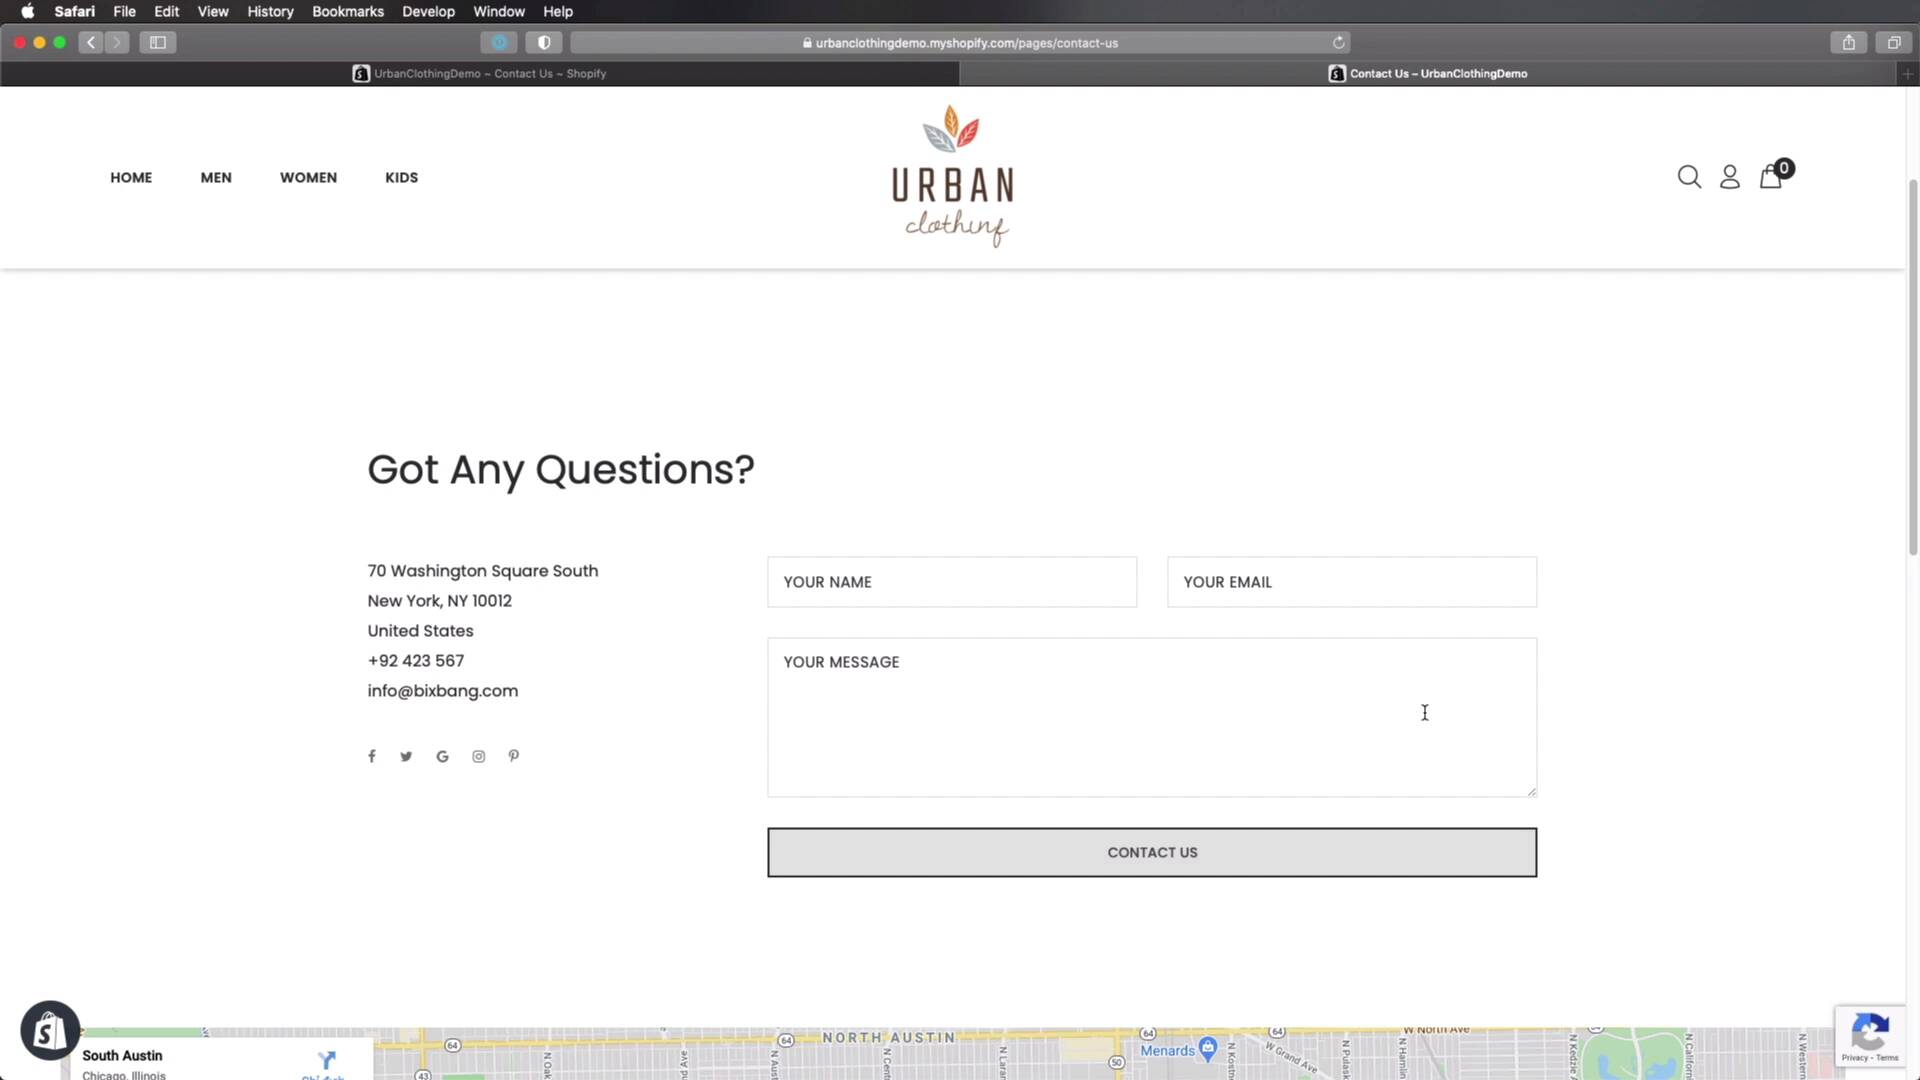Image resolution: width=1920 pixels, height=1080 pixels.
Task: Open the shopping cart bag icon
Action: 1771,177
